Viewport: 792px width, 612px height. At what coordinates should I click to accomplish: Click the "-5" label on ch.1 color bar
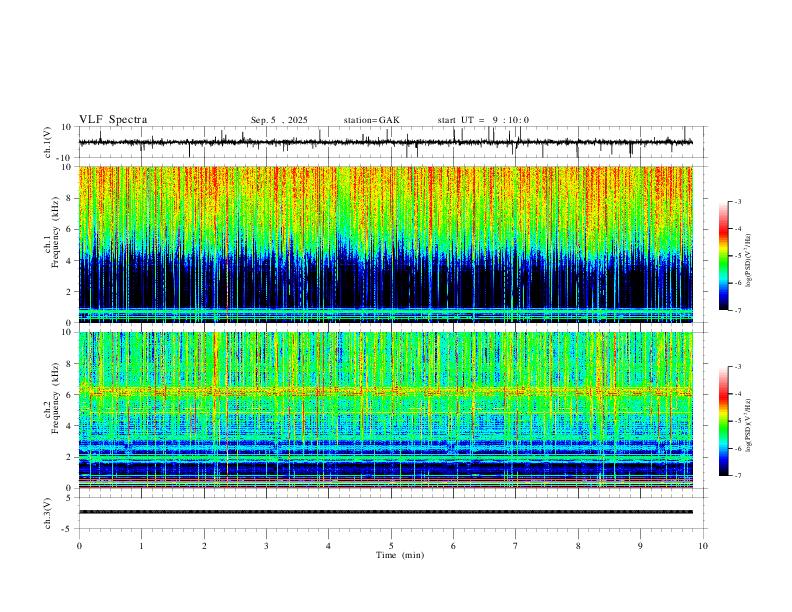click(738, 256)
